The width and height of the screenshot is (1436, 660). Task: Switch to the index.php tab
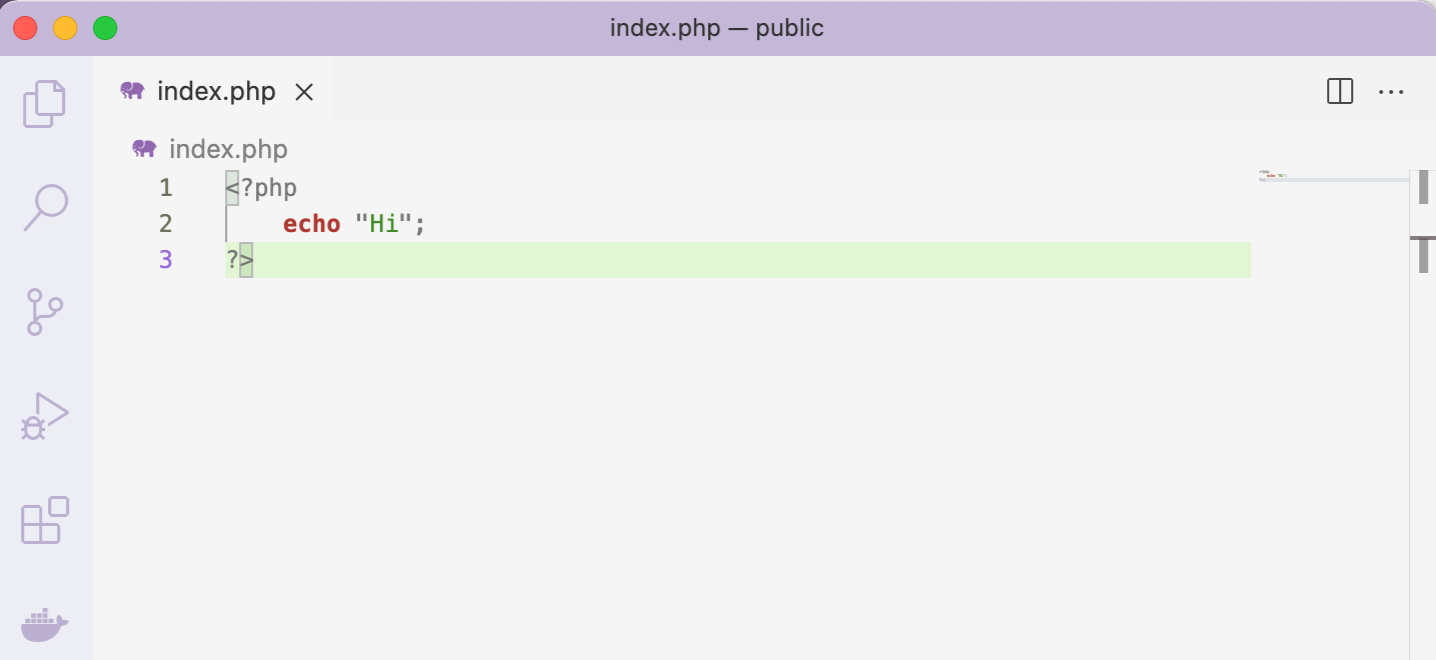pos(216,91)
